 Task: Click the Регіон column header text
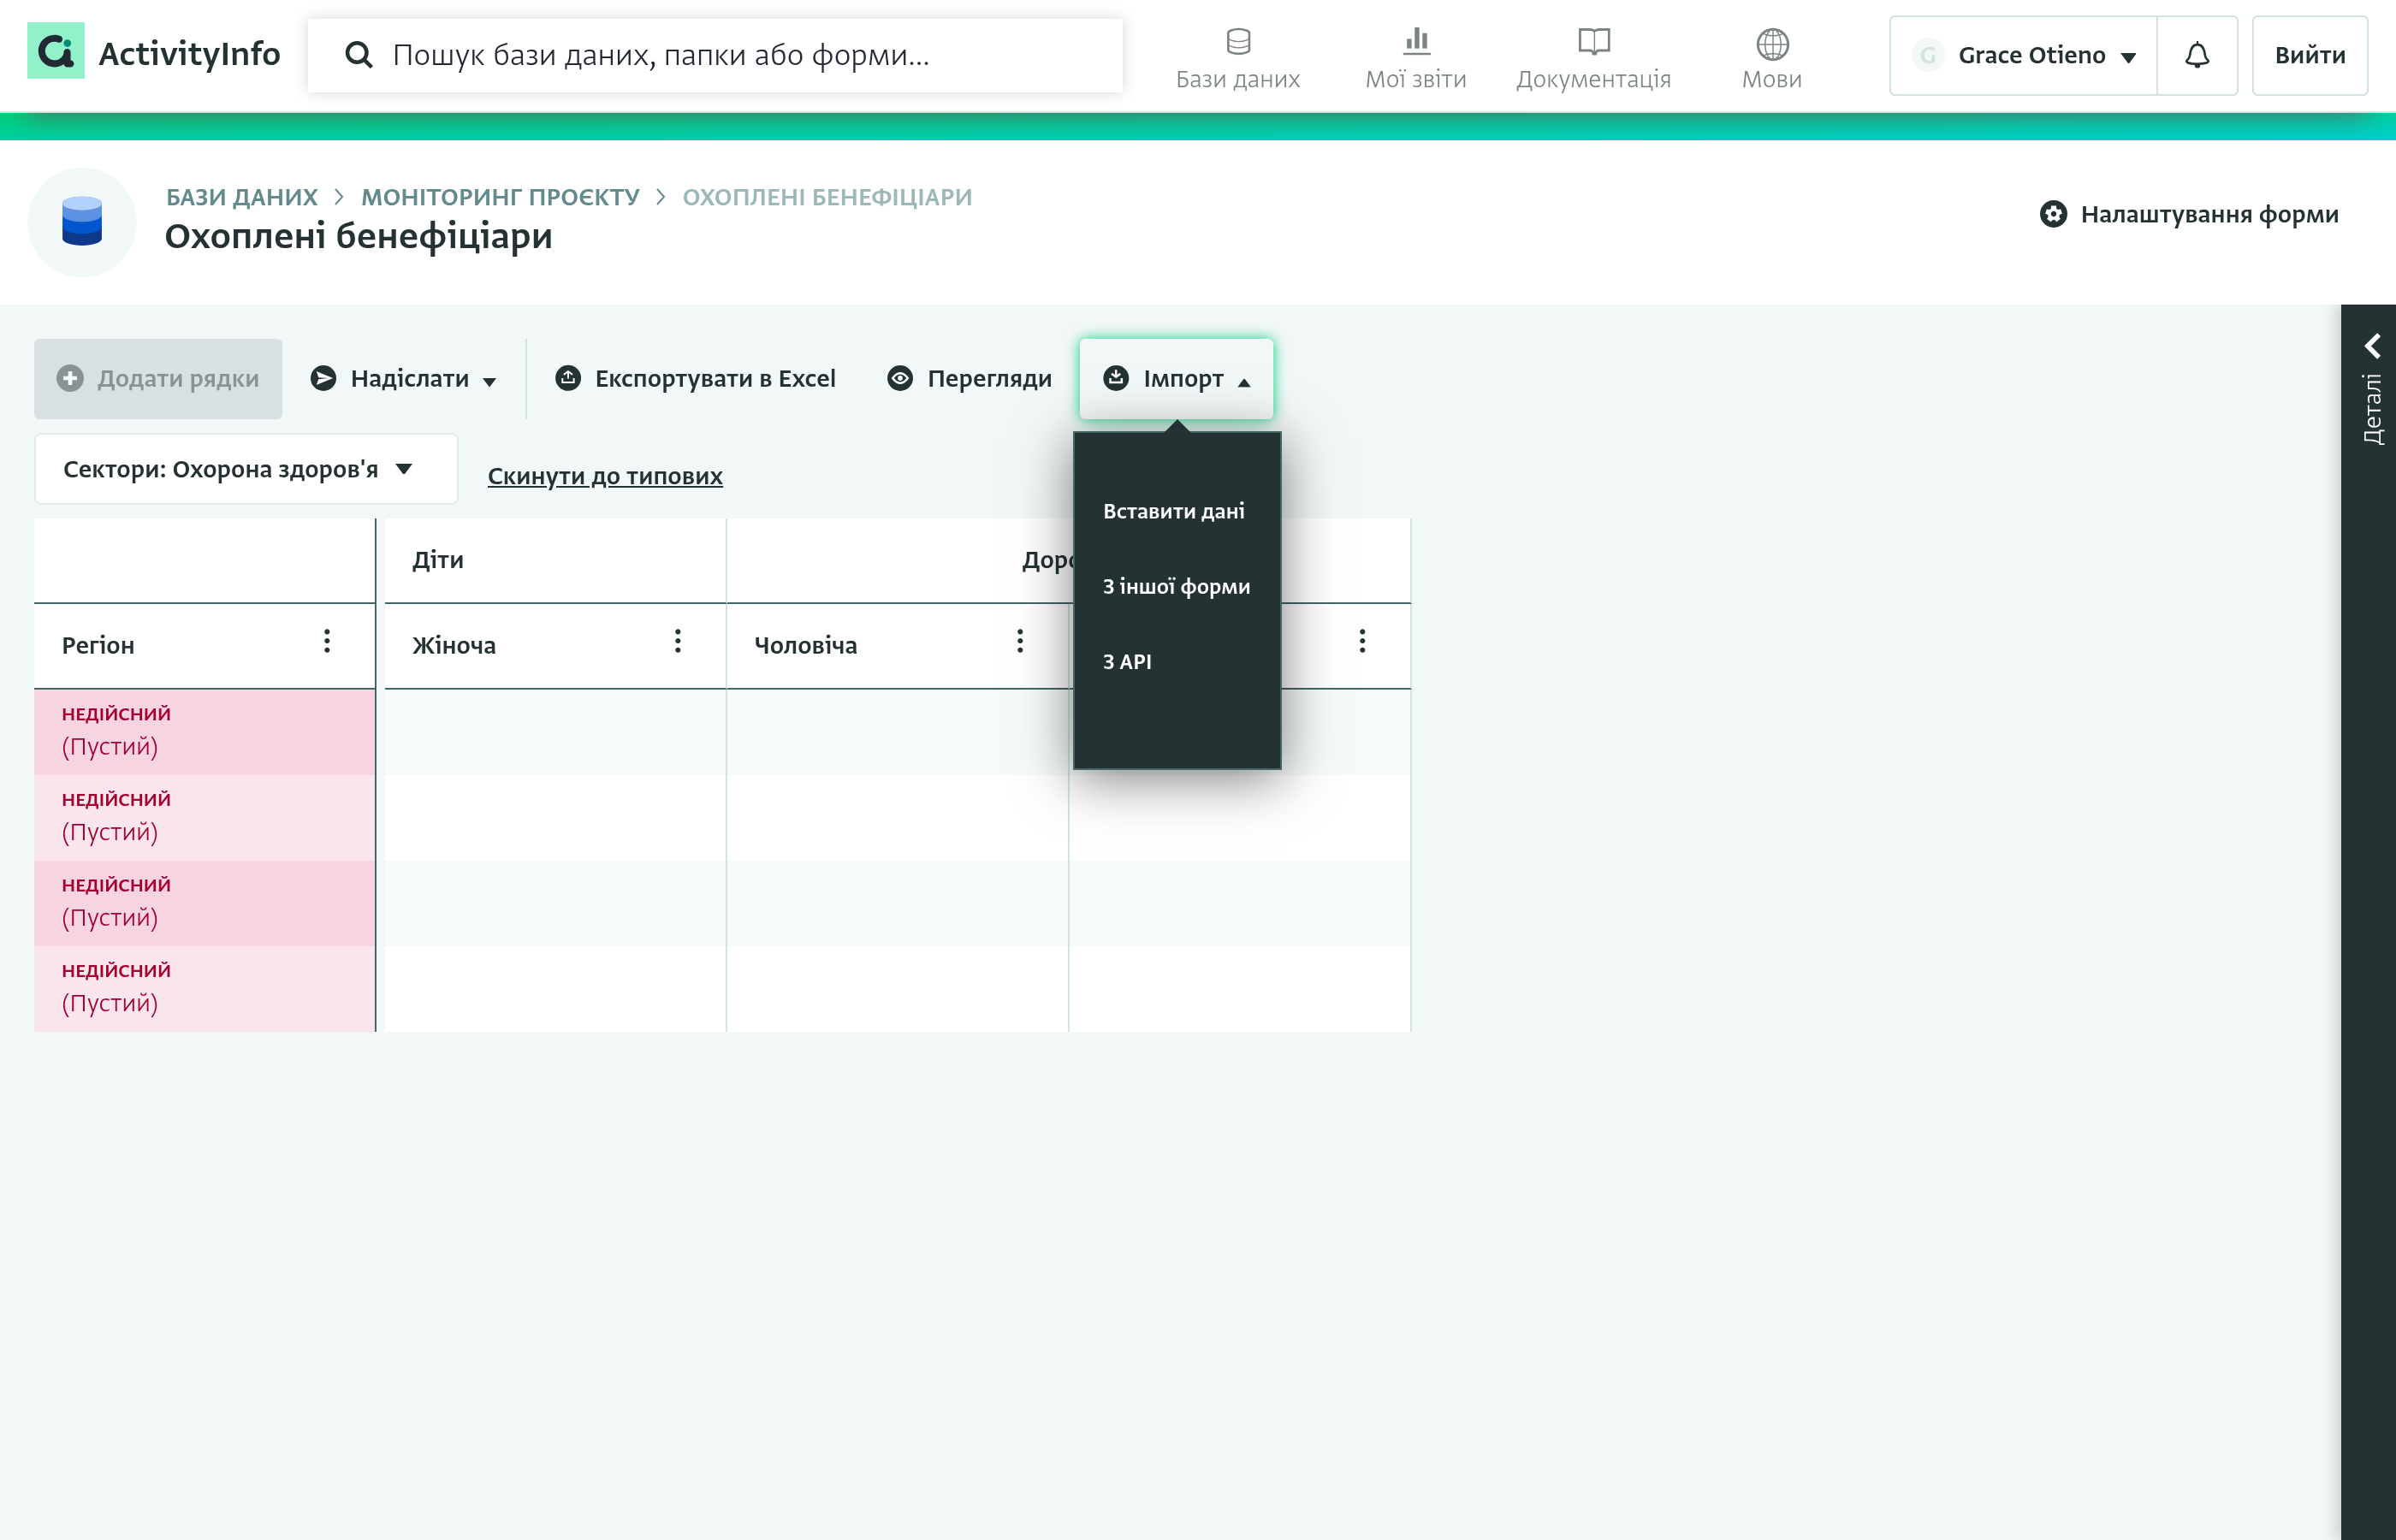pos(98,645)
